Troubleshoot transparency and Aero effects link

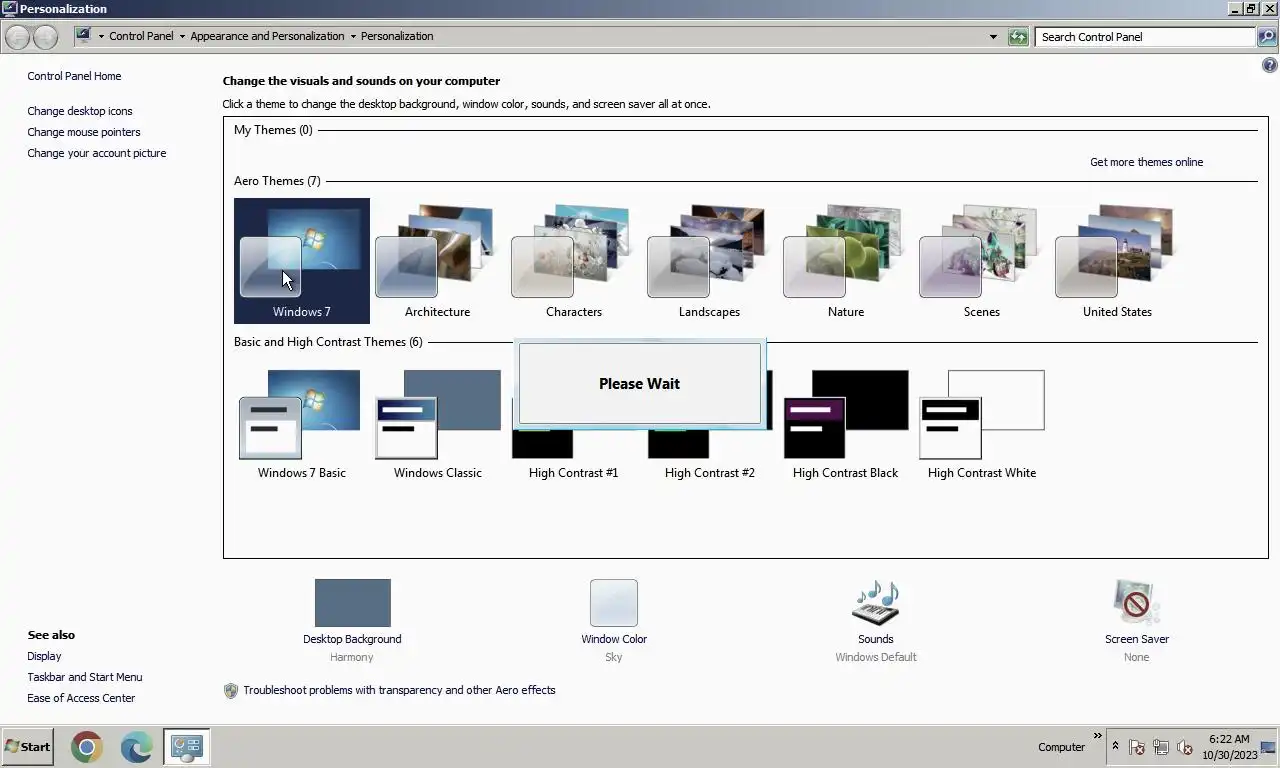[399, 690]
